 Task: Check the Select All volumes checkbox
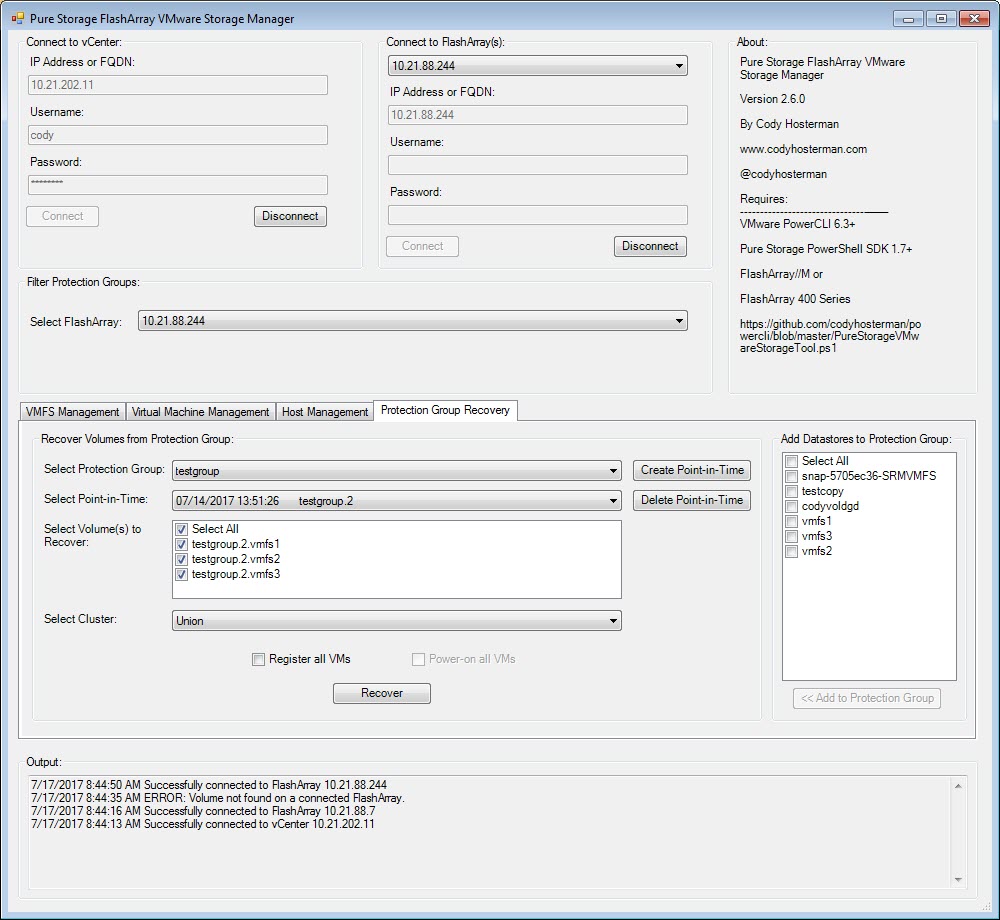click(182, 529)
